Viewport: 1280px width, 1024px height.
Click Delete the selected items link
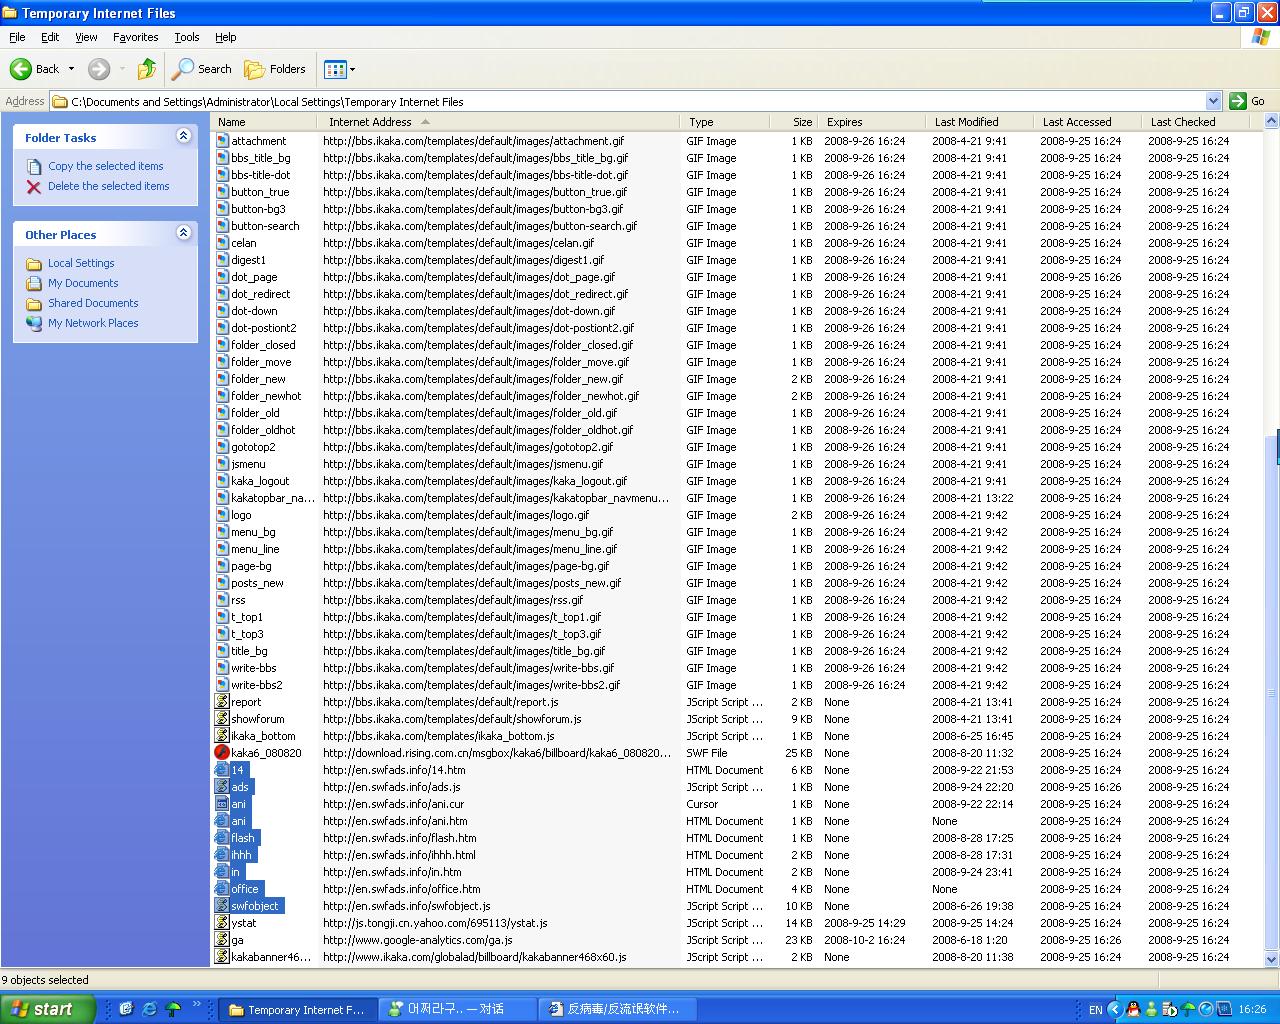point(109,187)
